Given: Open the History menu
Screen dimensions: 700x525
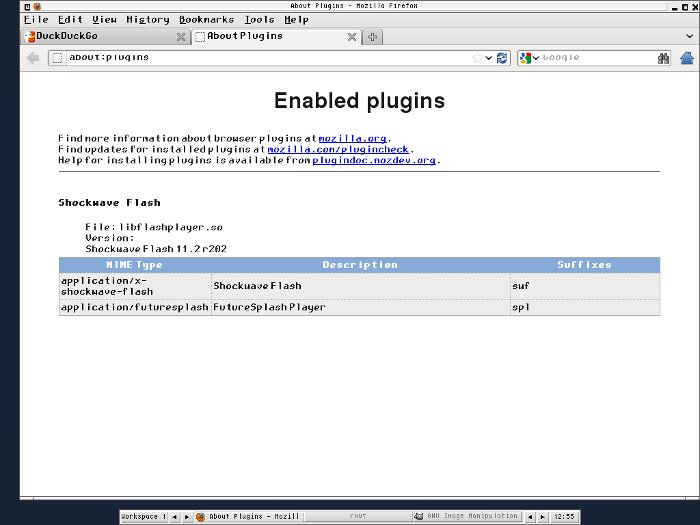Looking at the screenshot, I should 148,20.
